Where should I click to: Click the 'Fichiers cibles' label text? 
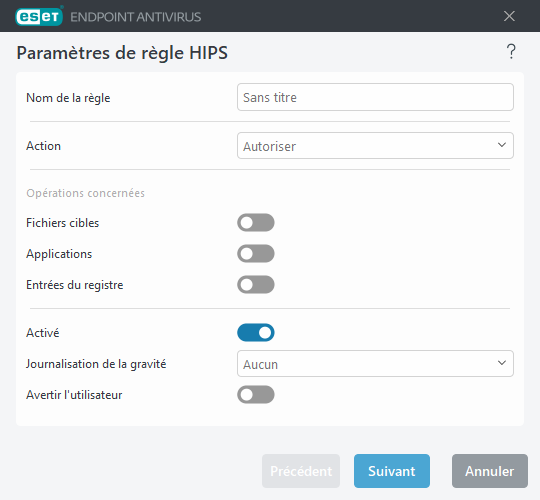pyautogui.click(x=62, y=223)
